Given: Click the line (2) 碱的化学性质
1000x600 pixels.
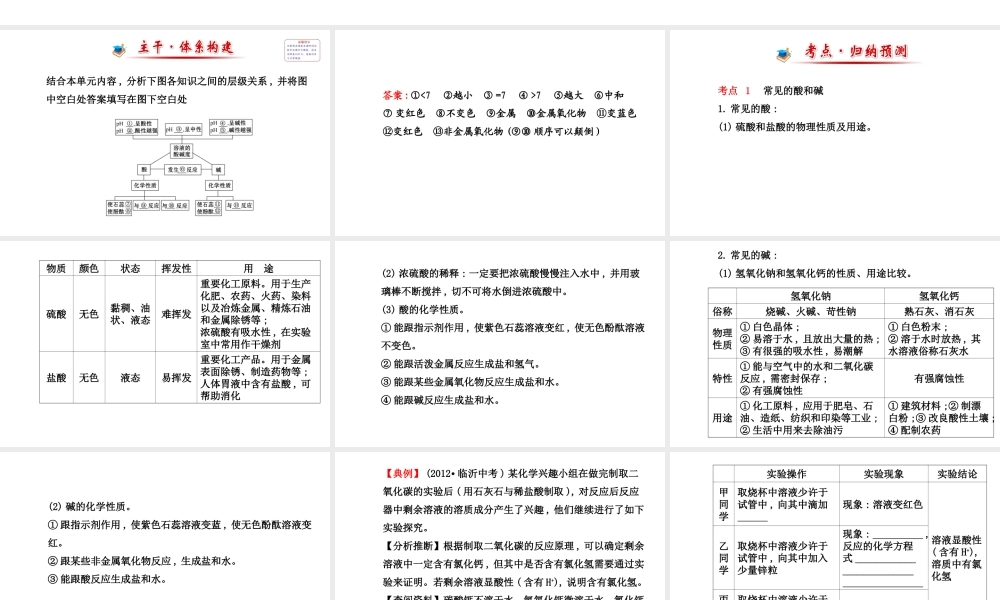Looking at the screenshot, I should [x=90, y=507].
